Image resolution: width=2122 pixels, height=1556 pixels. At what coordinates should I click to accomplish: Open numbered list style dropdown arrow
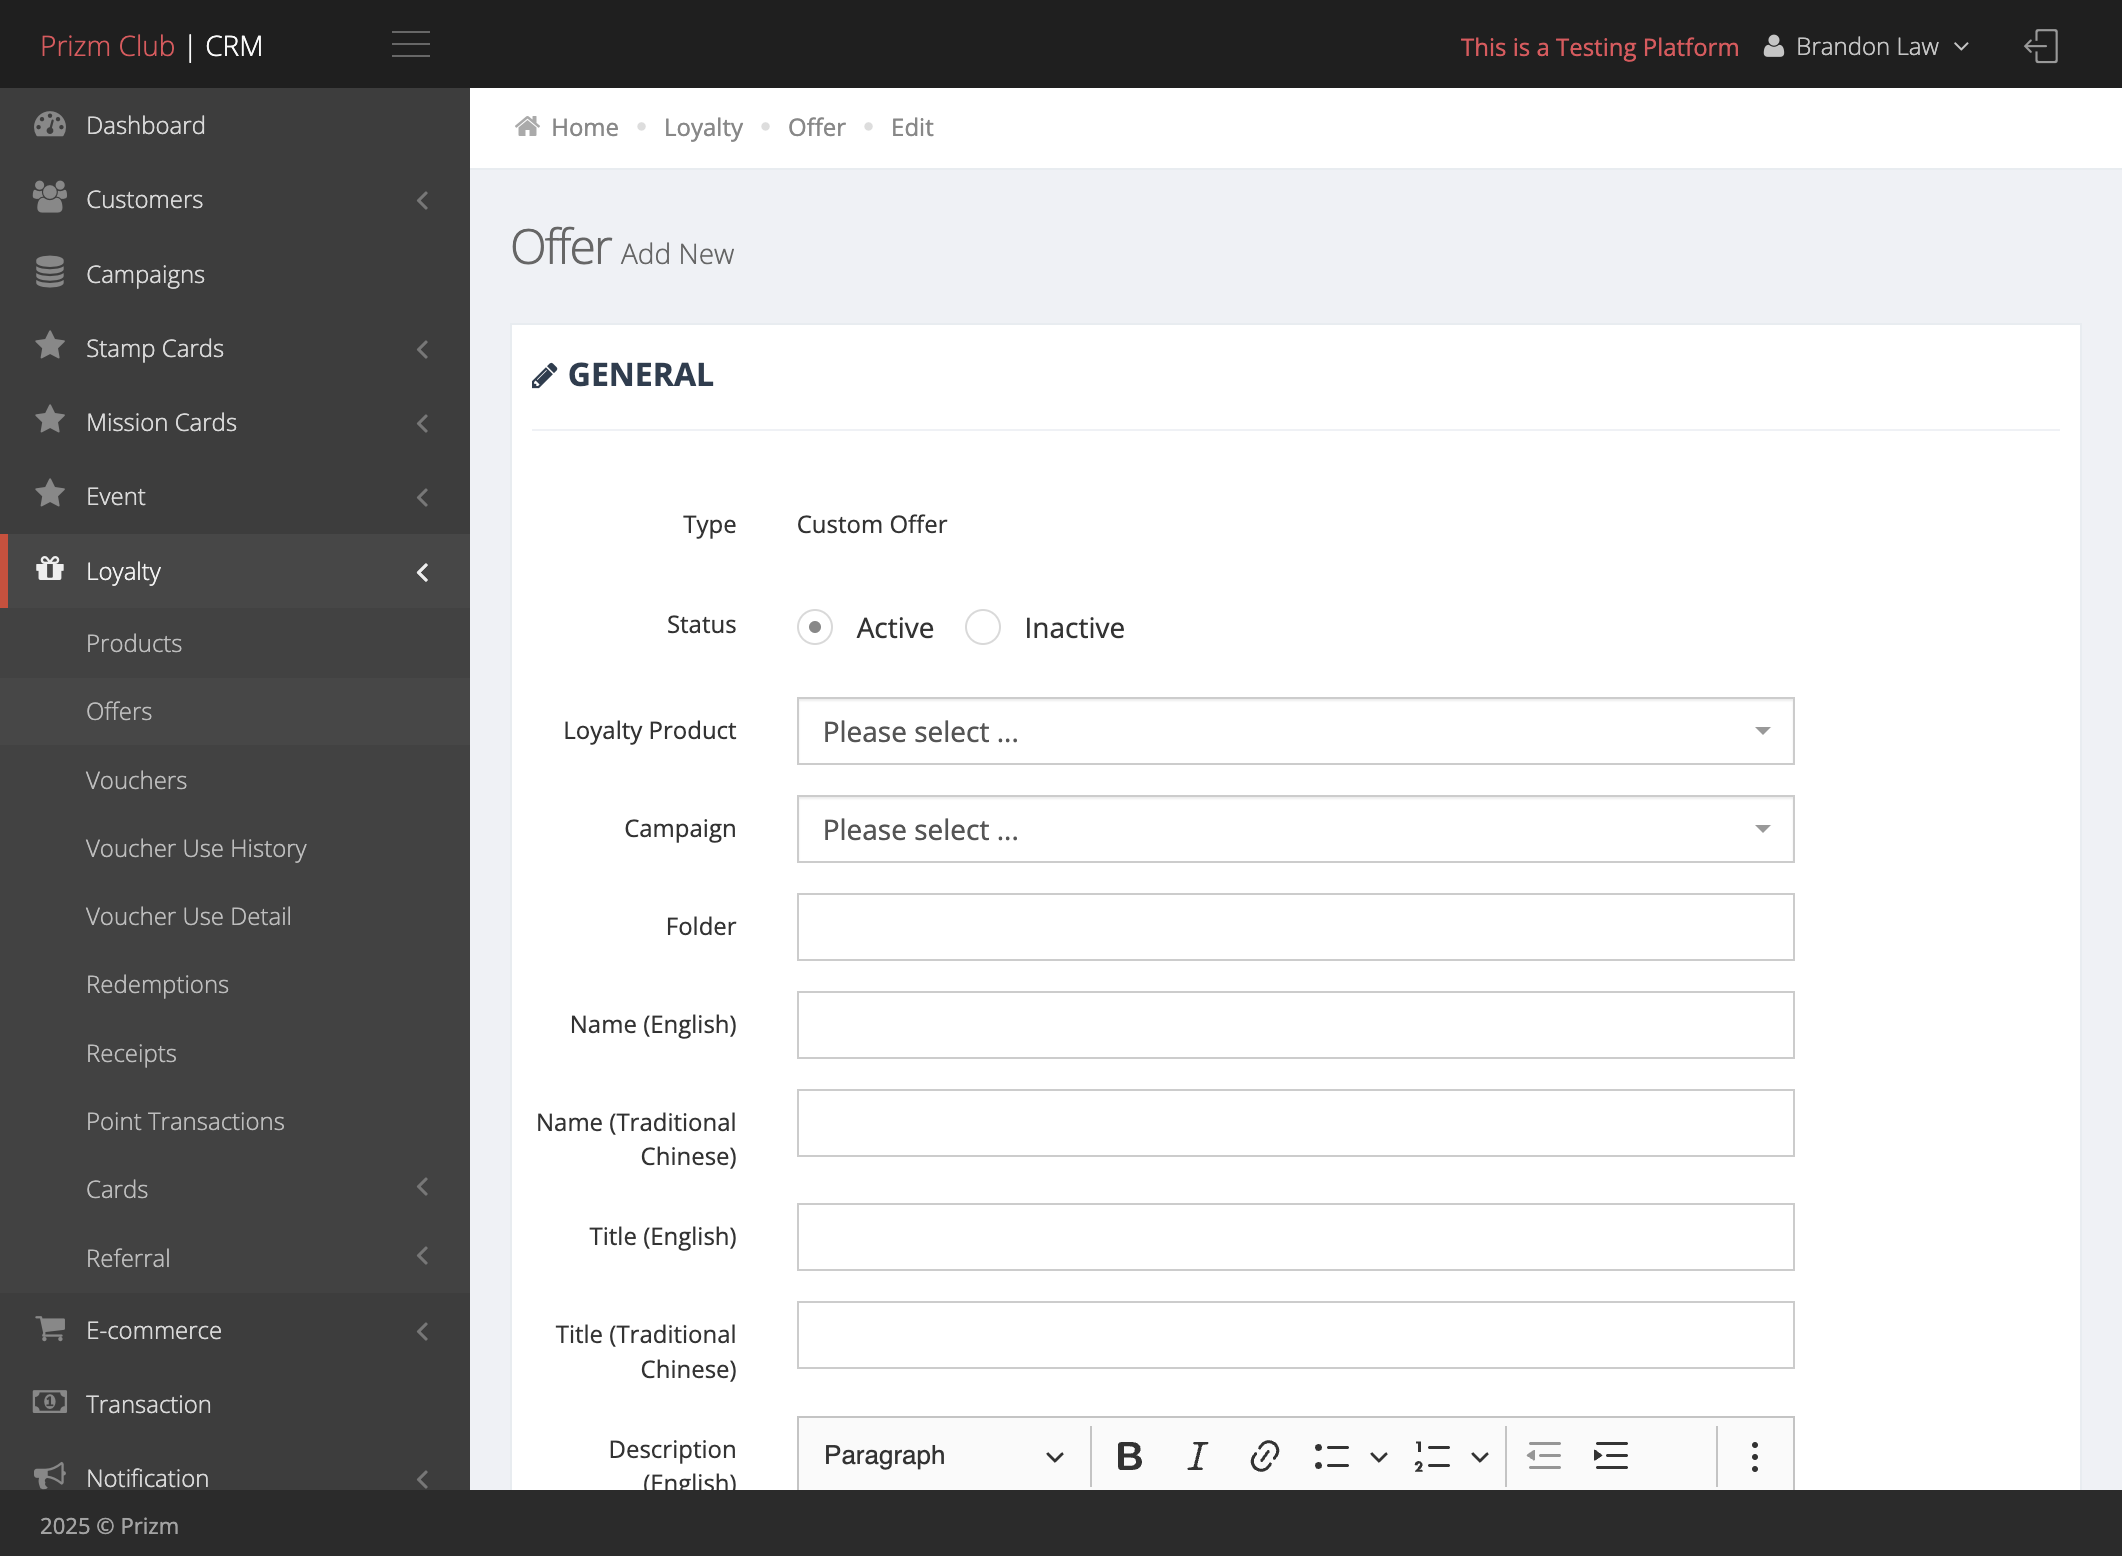click(1480, 1457)
